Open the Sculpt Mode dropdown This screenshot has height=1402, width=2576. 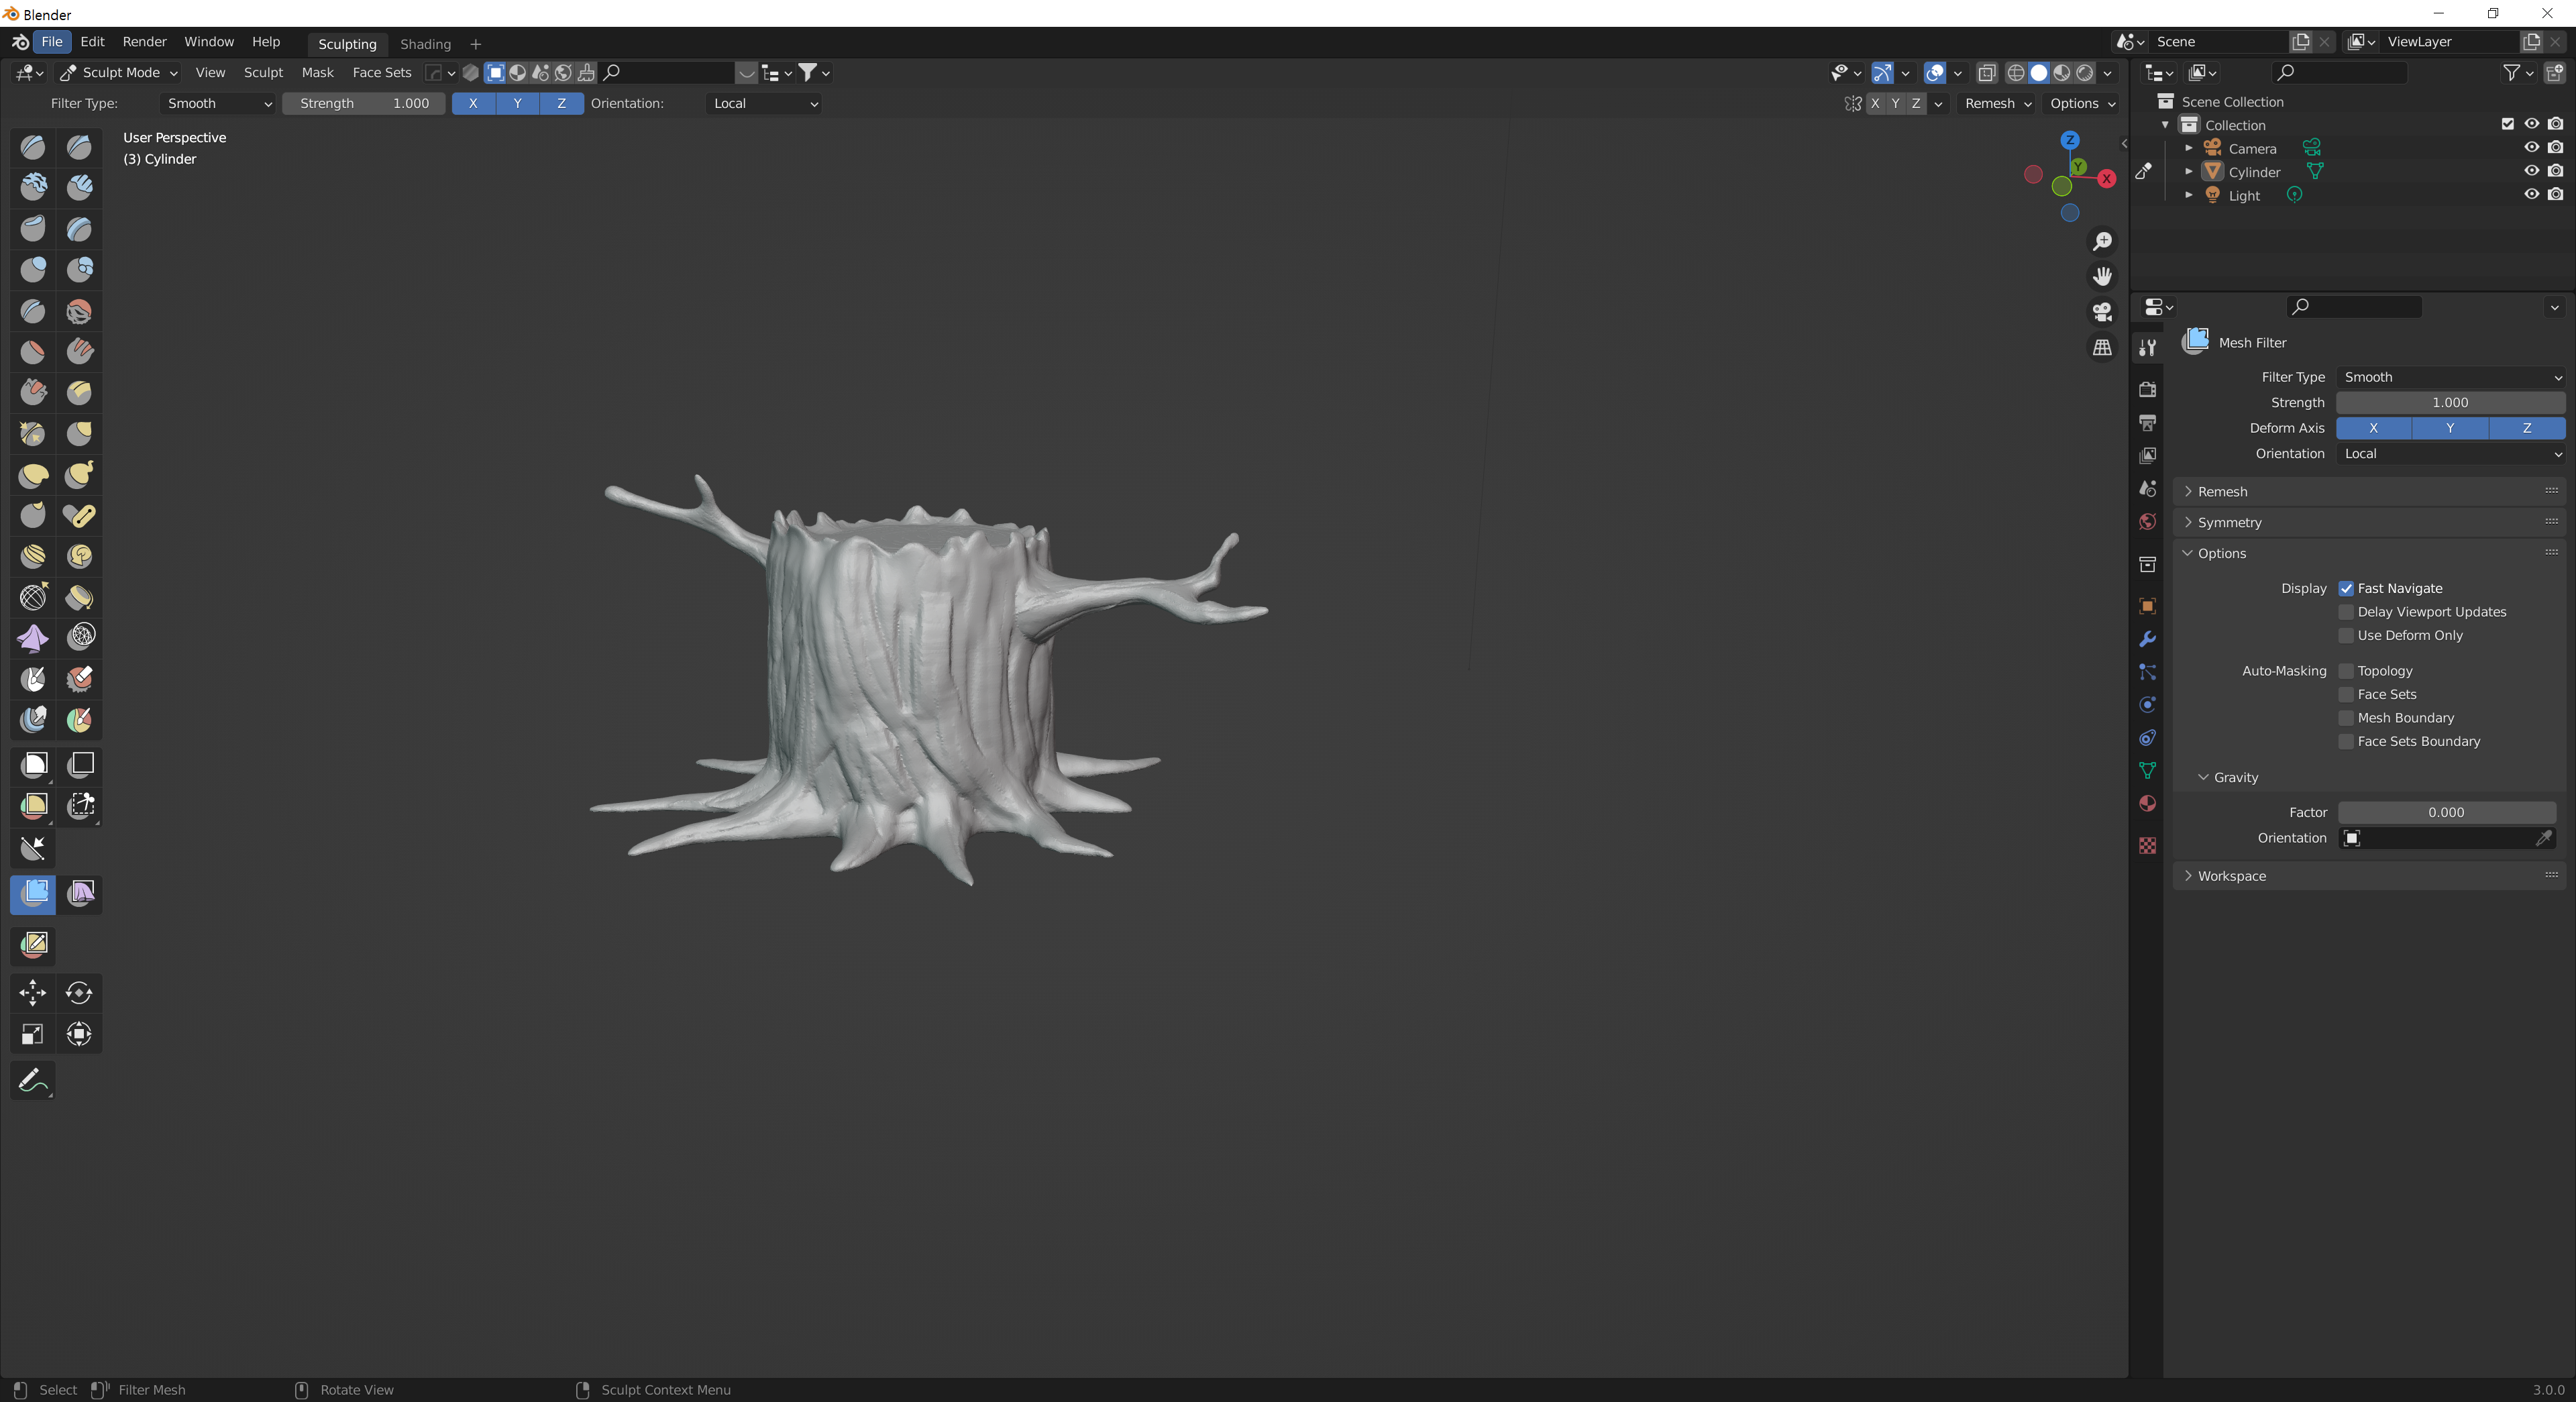tap(119, 72)
